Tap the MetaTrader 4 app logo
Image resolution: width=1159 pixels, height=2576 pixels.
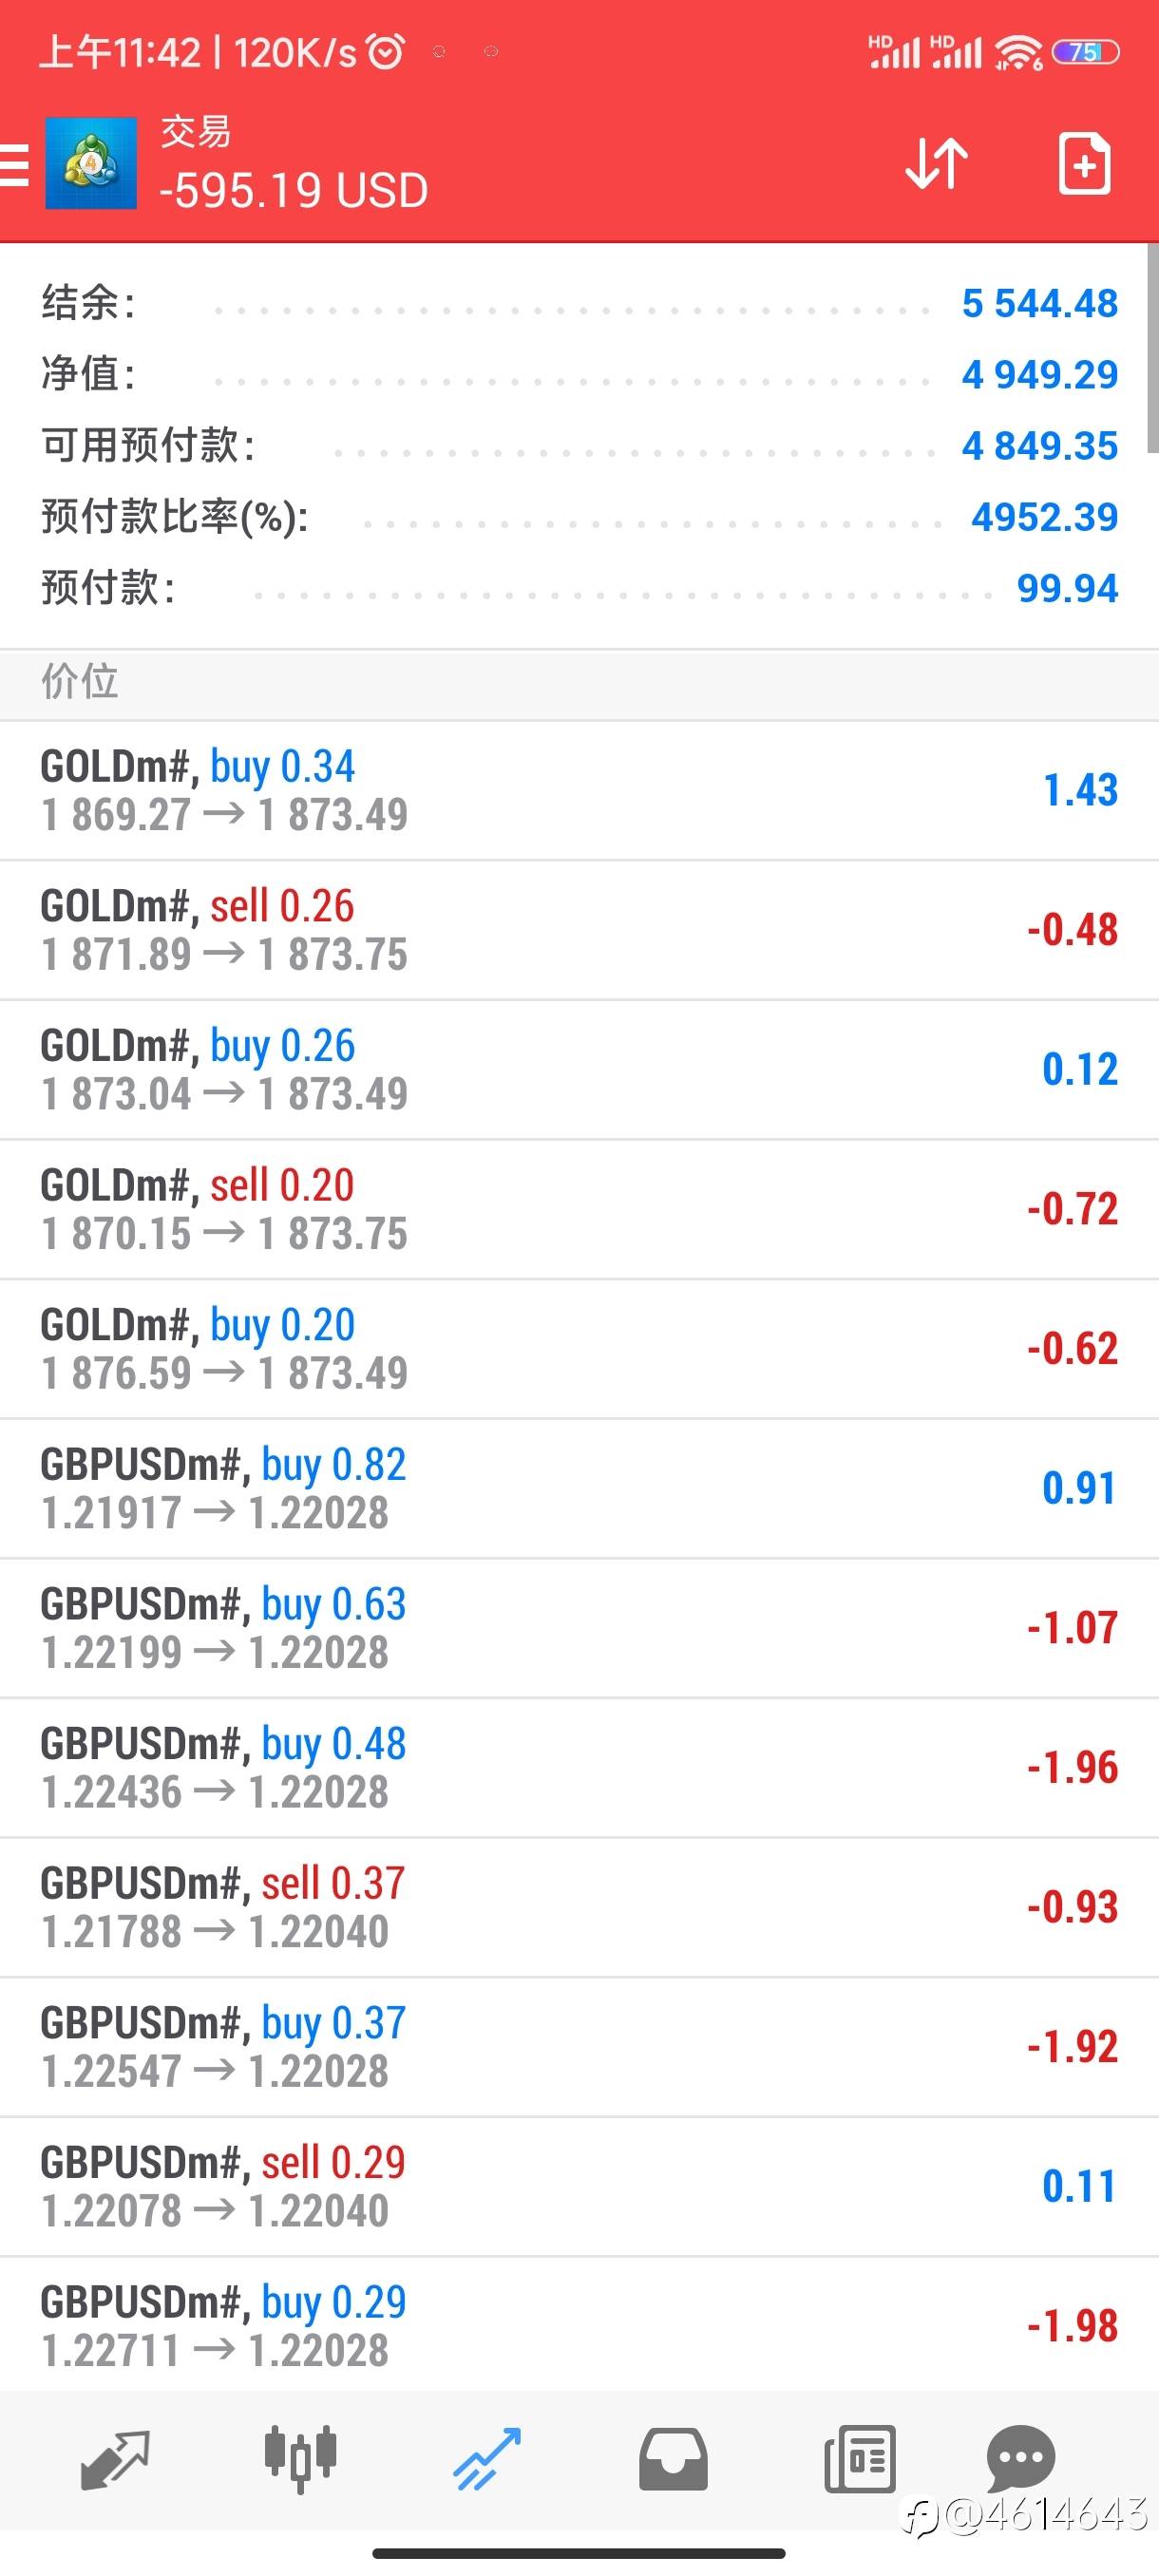(91, 163)
